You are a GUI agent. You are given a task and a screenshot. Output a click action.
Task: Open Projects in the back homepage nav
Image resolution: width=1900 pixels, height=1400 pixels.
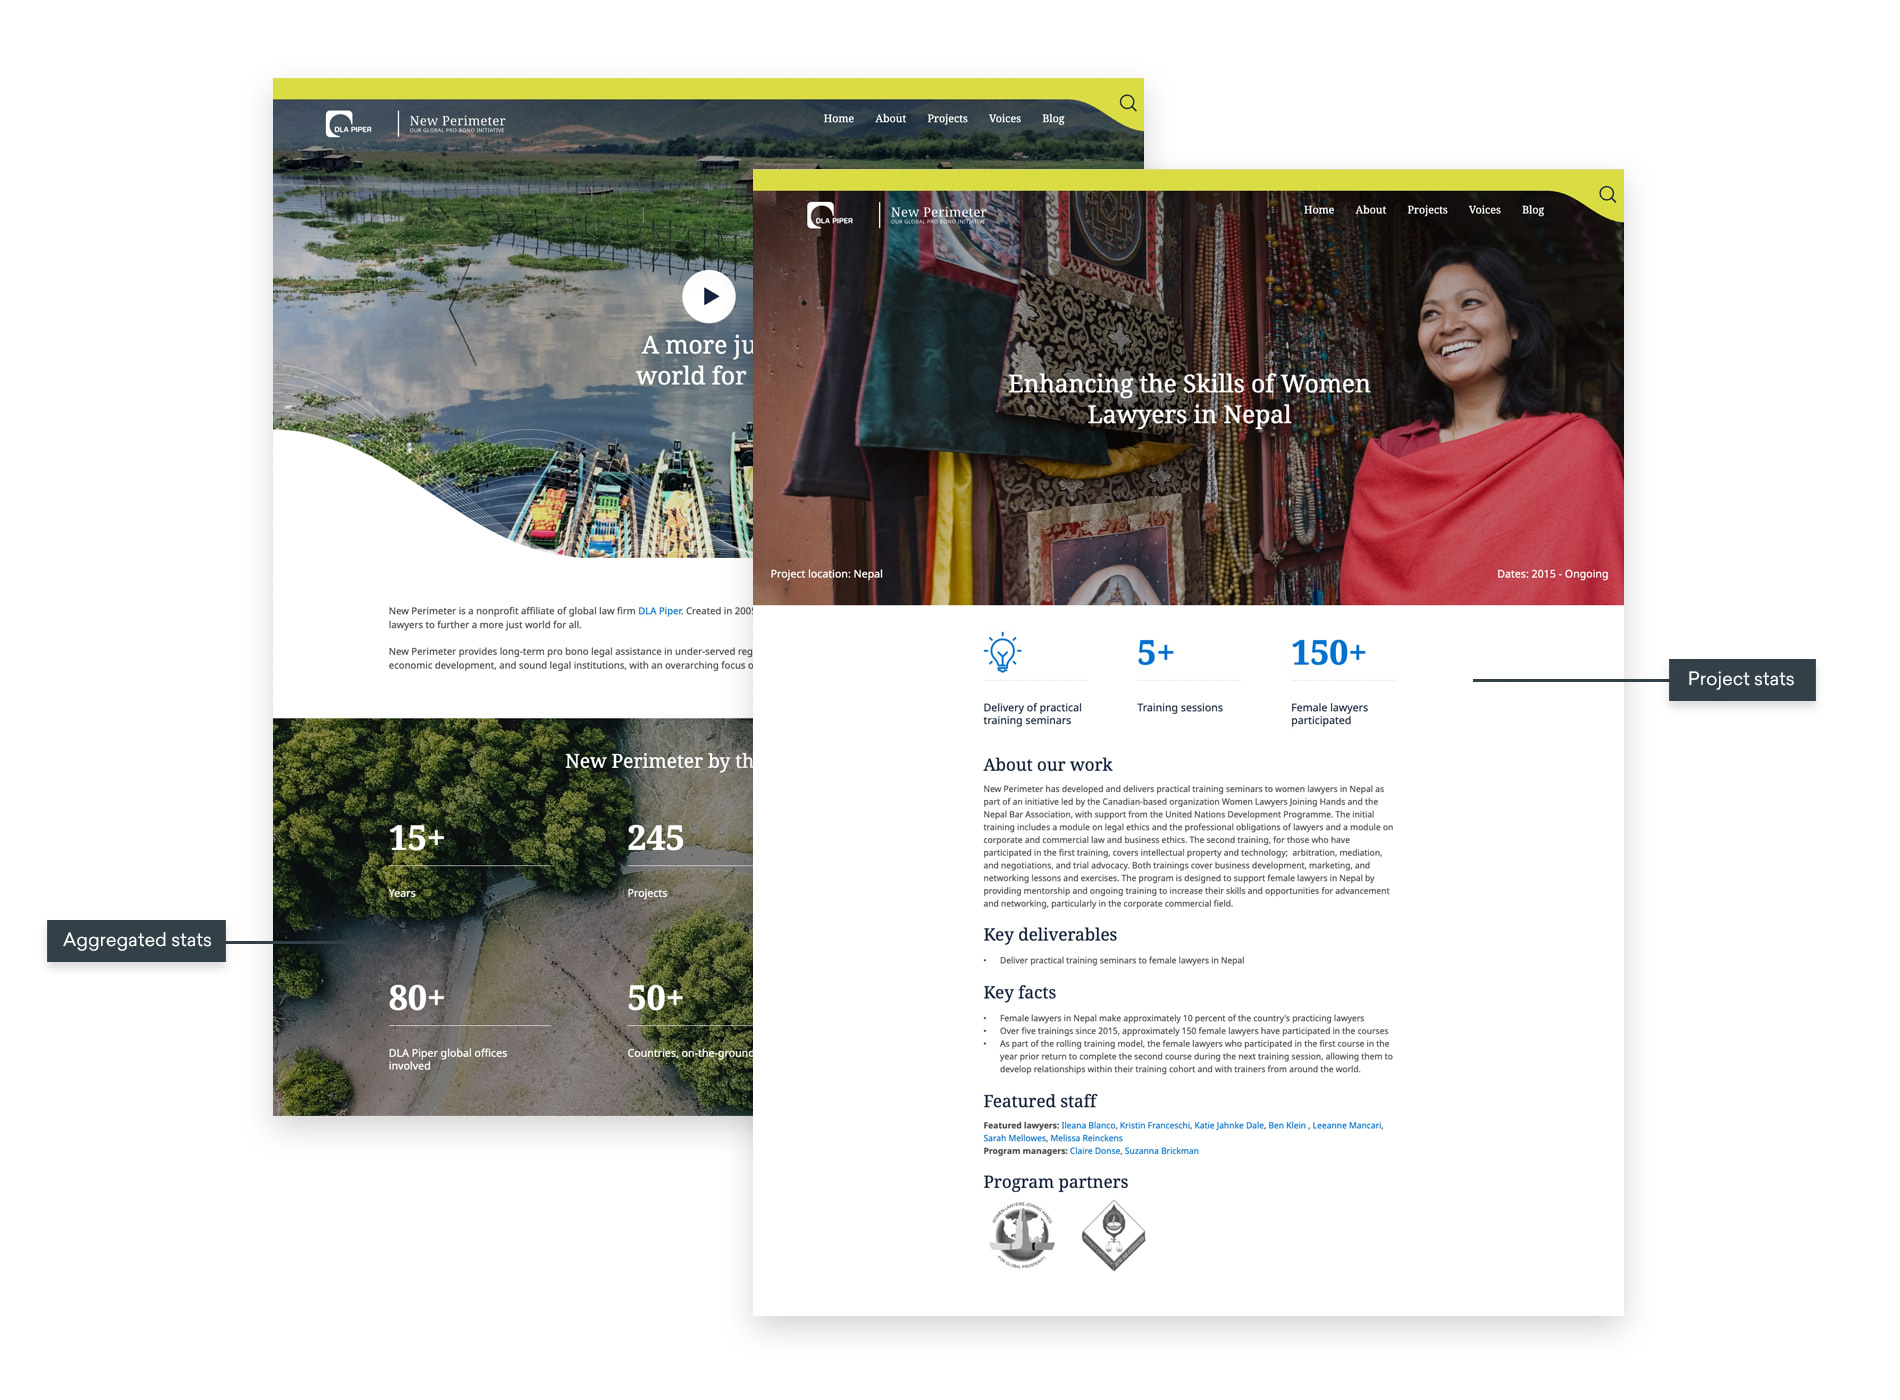(947, 119)
